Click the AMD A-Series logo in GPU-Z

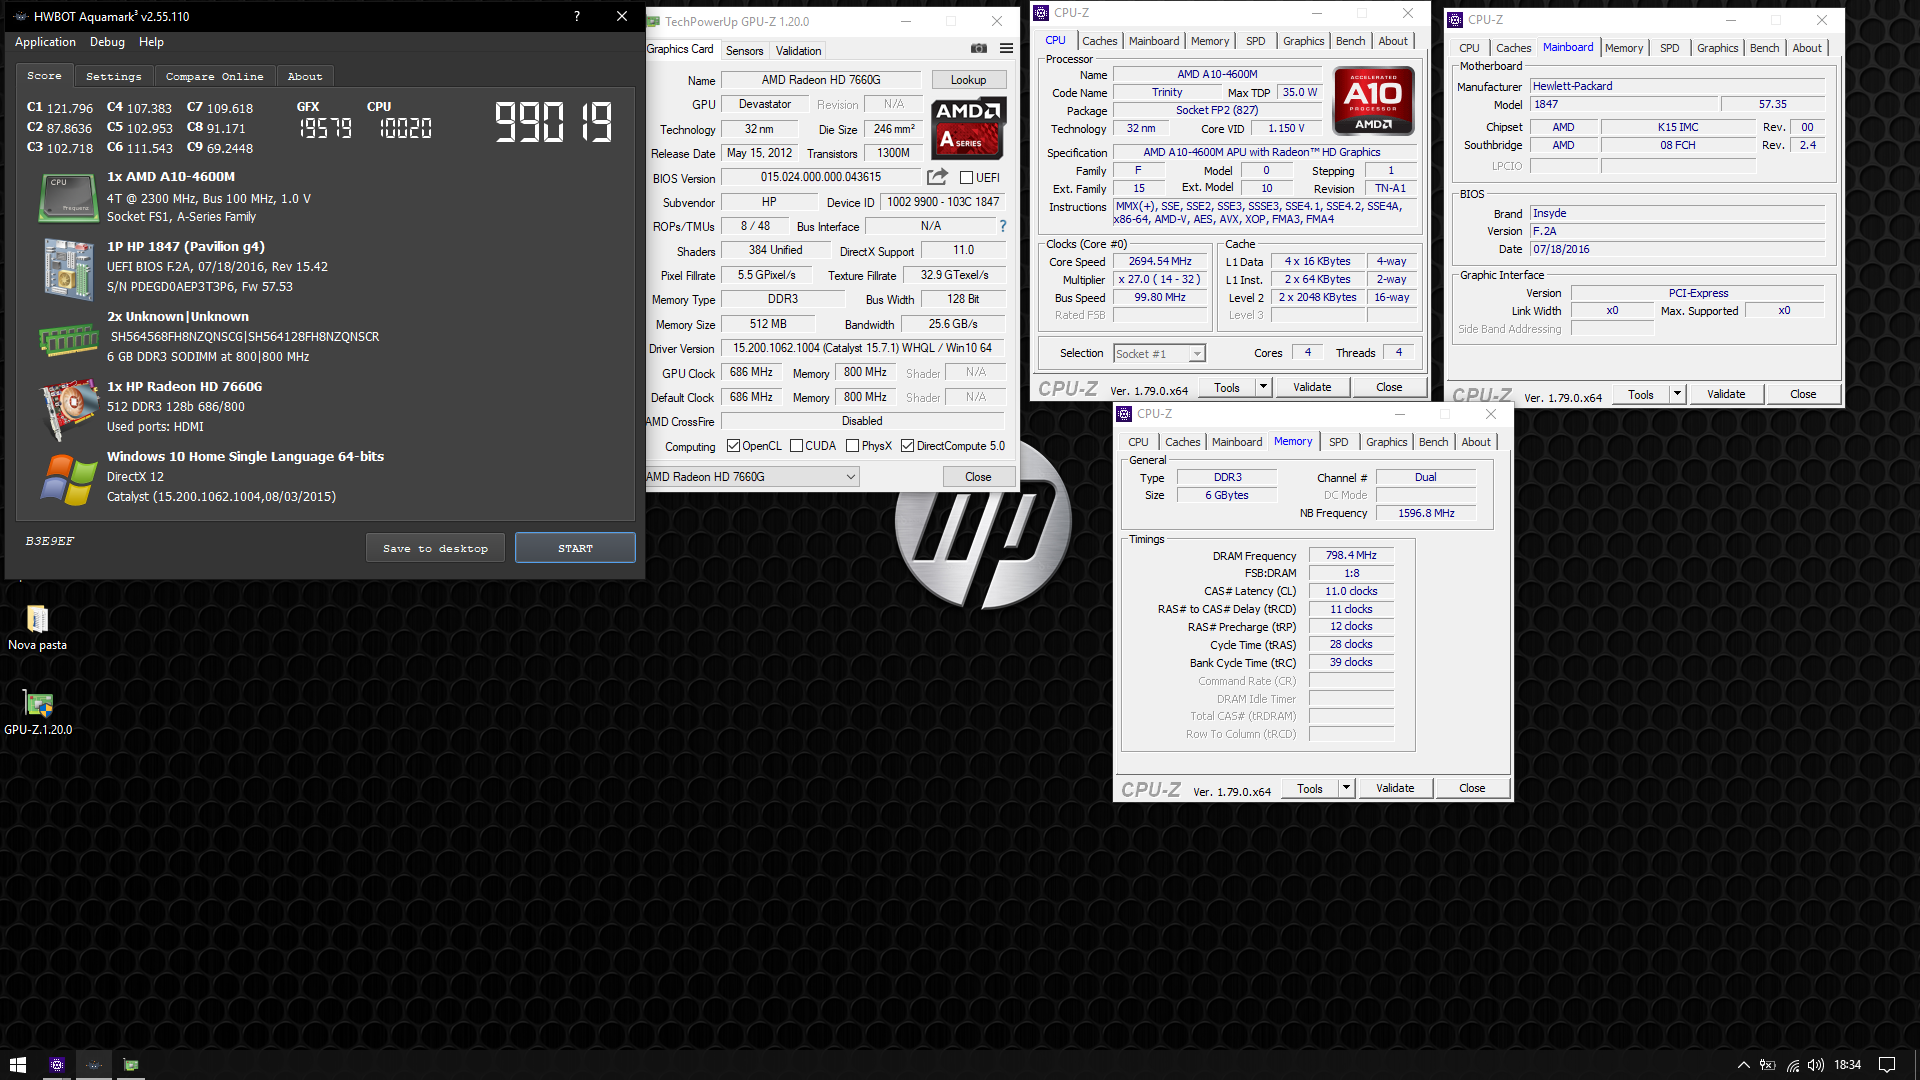click(x=969, y=129)
